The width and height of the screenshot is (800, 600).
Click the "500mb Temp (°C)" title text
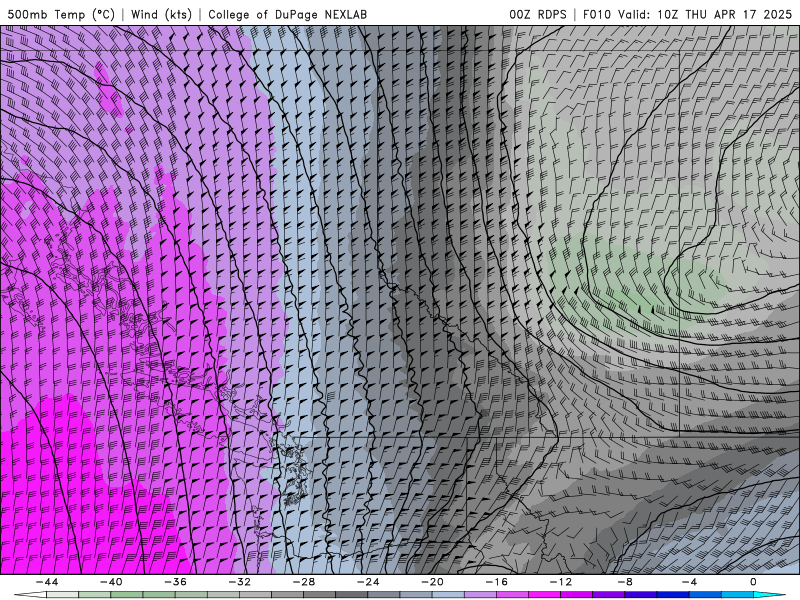point(61,14)
